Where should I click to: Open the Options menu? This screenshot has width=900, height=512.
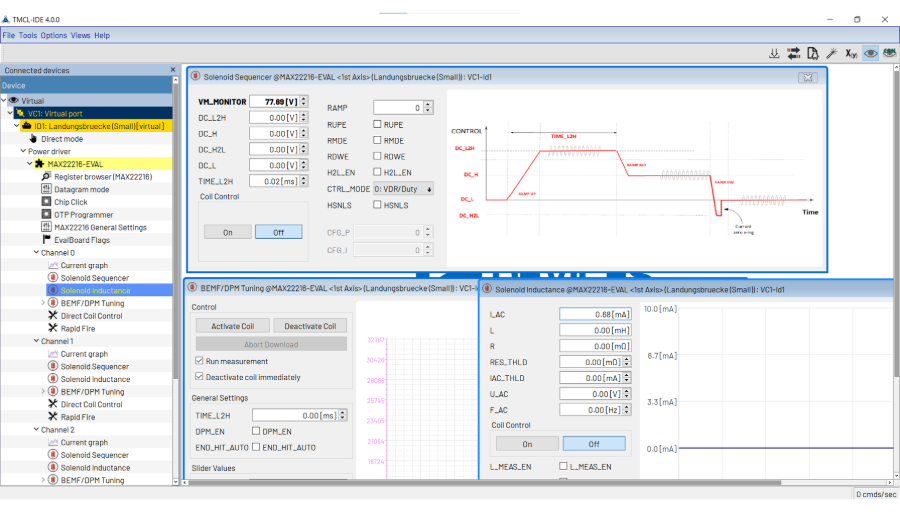(x=53, y=36)
